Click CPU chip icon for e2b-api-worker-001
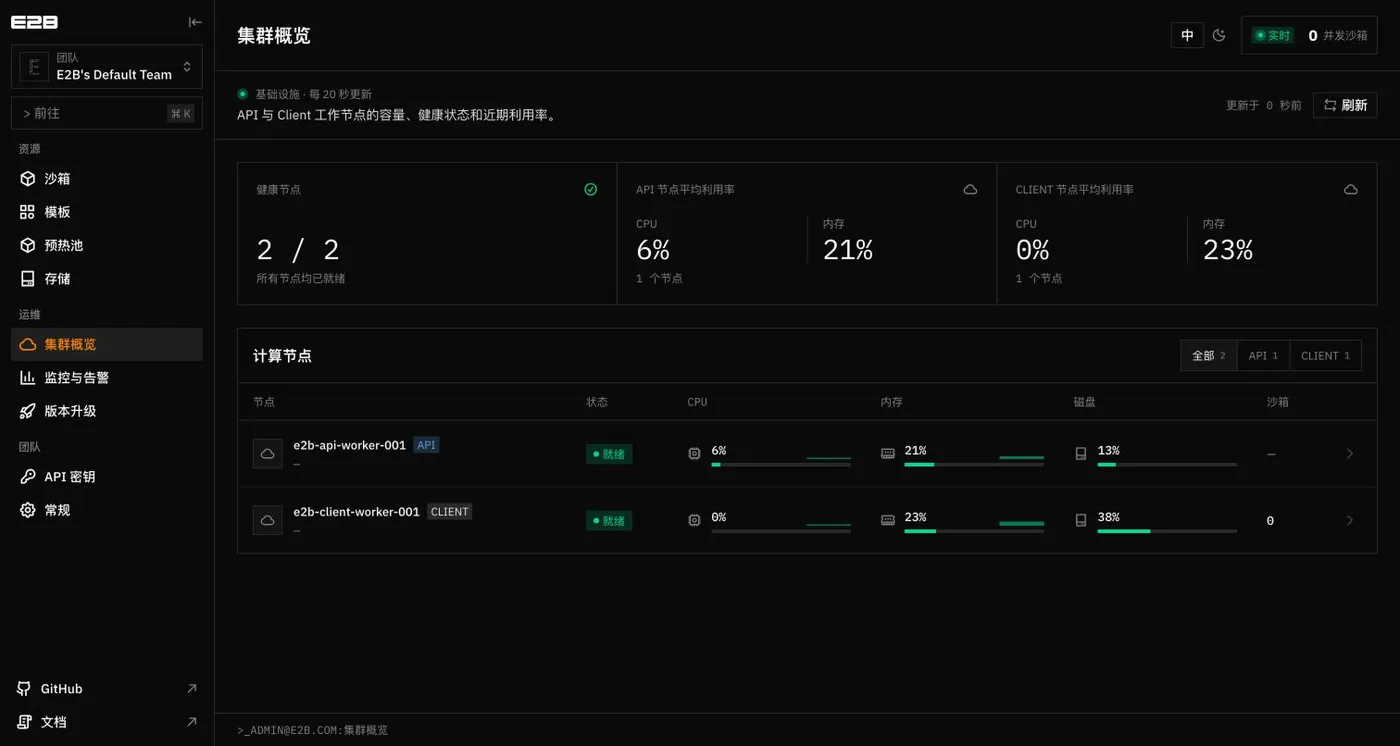Screen dimensions: 1400x746 click(695, 454)
